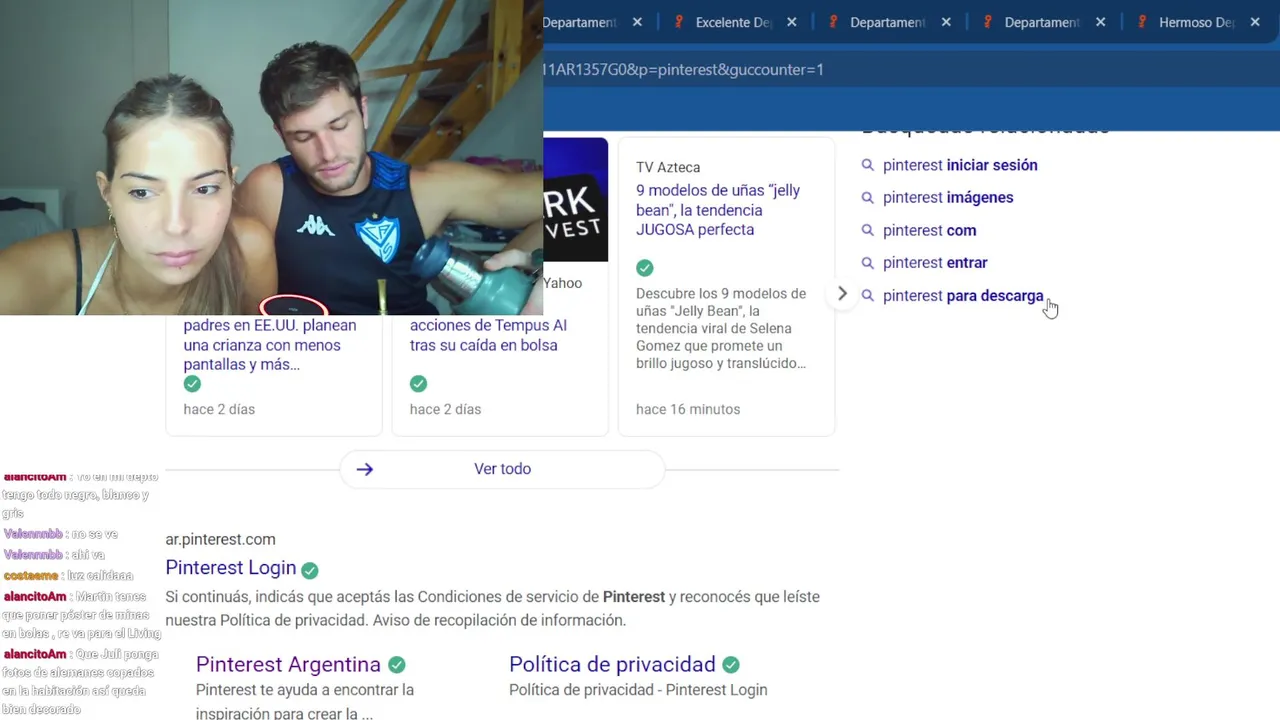Screen dimensions: 1280x720
Task: Close the 'Excelente De' tab
Action: pos(792,22)
